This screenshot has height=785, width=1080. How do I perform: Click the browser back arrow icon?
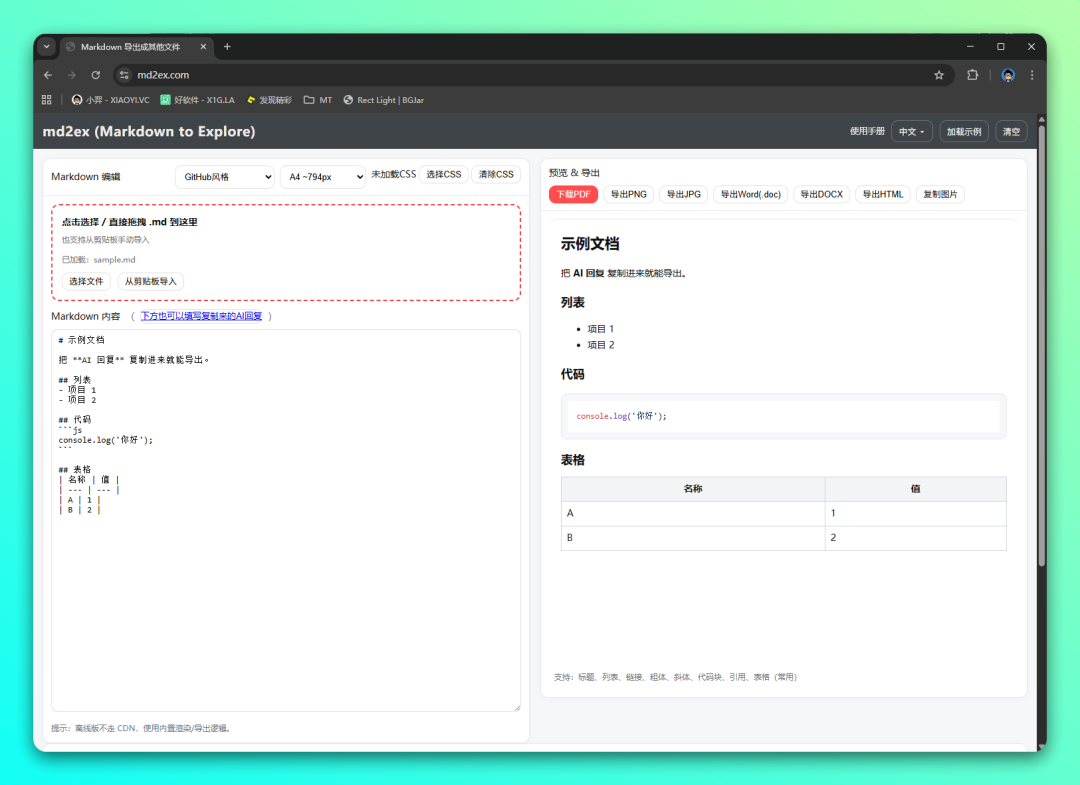[x=48, y=75]
